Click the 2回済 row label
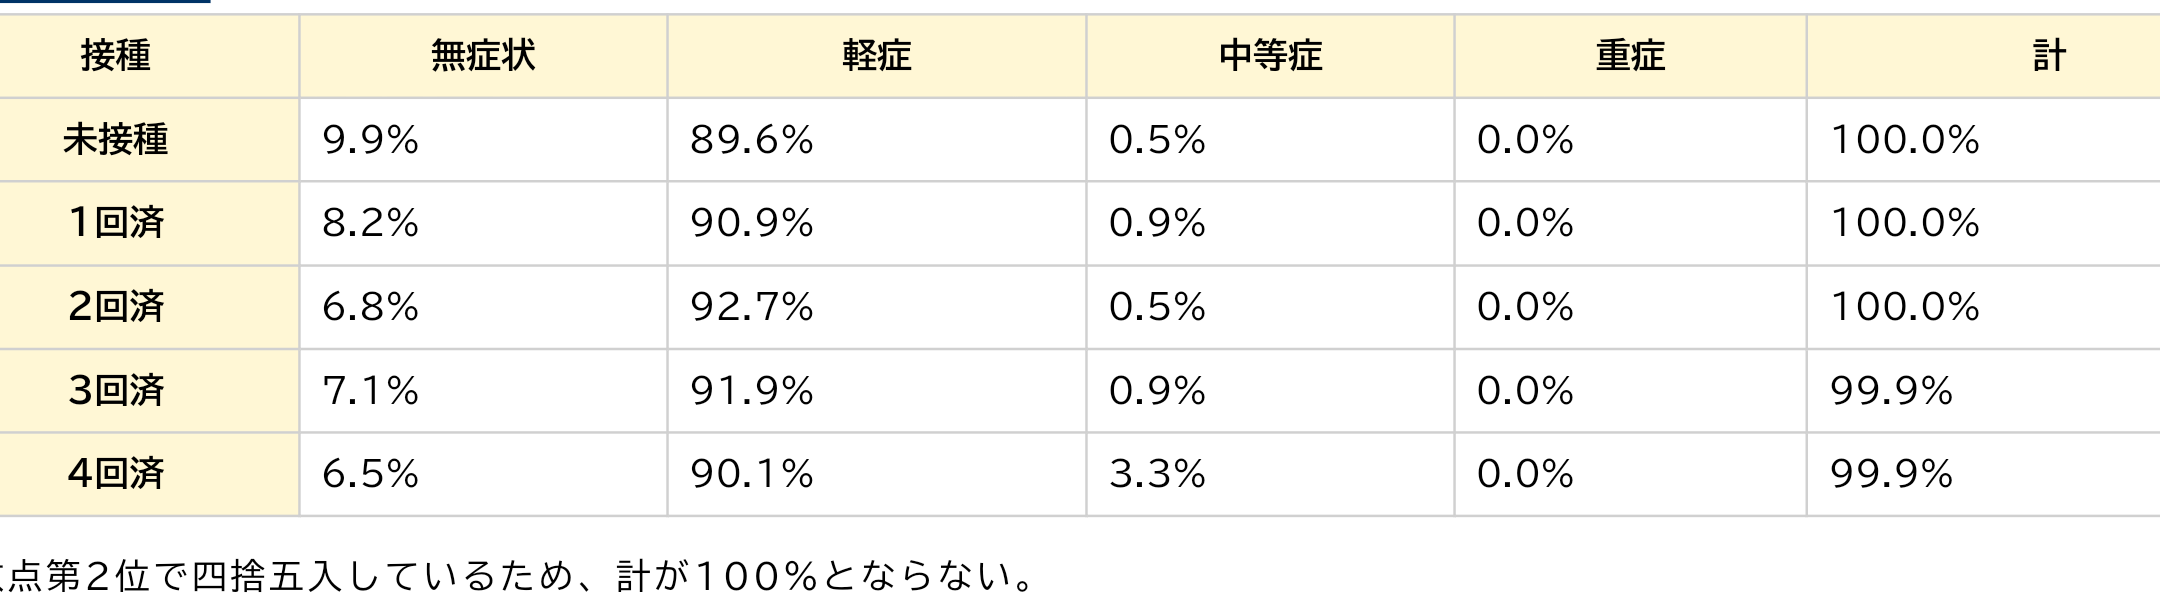 116,306
